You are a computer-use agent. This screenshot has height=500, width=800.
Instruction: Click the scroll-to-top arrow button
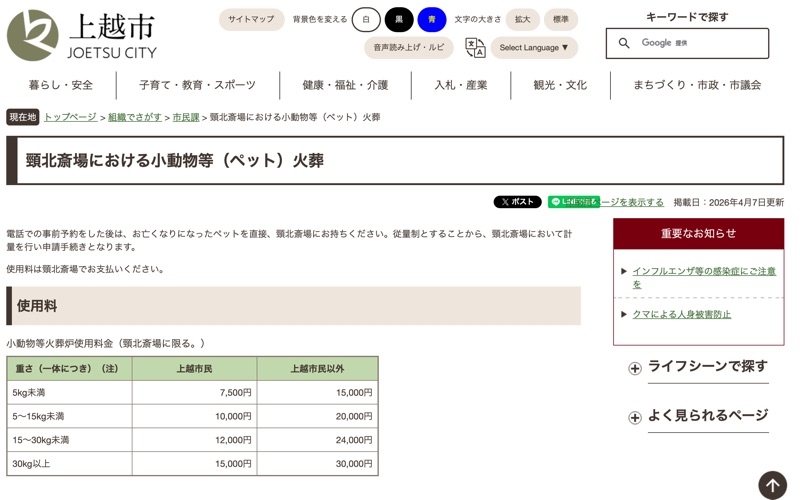[772, 485]
